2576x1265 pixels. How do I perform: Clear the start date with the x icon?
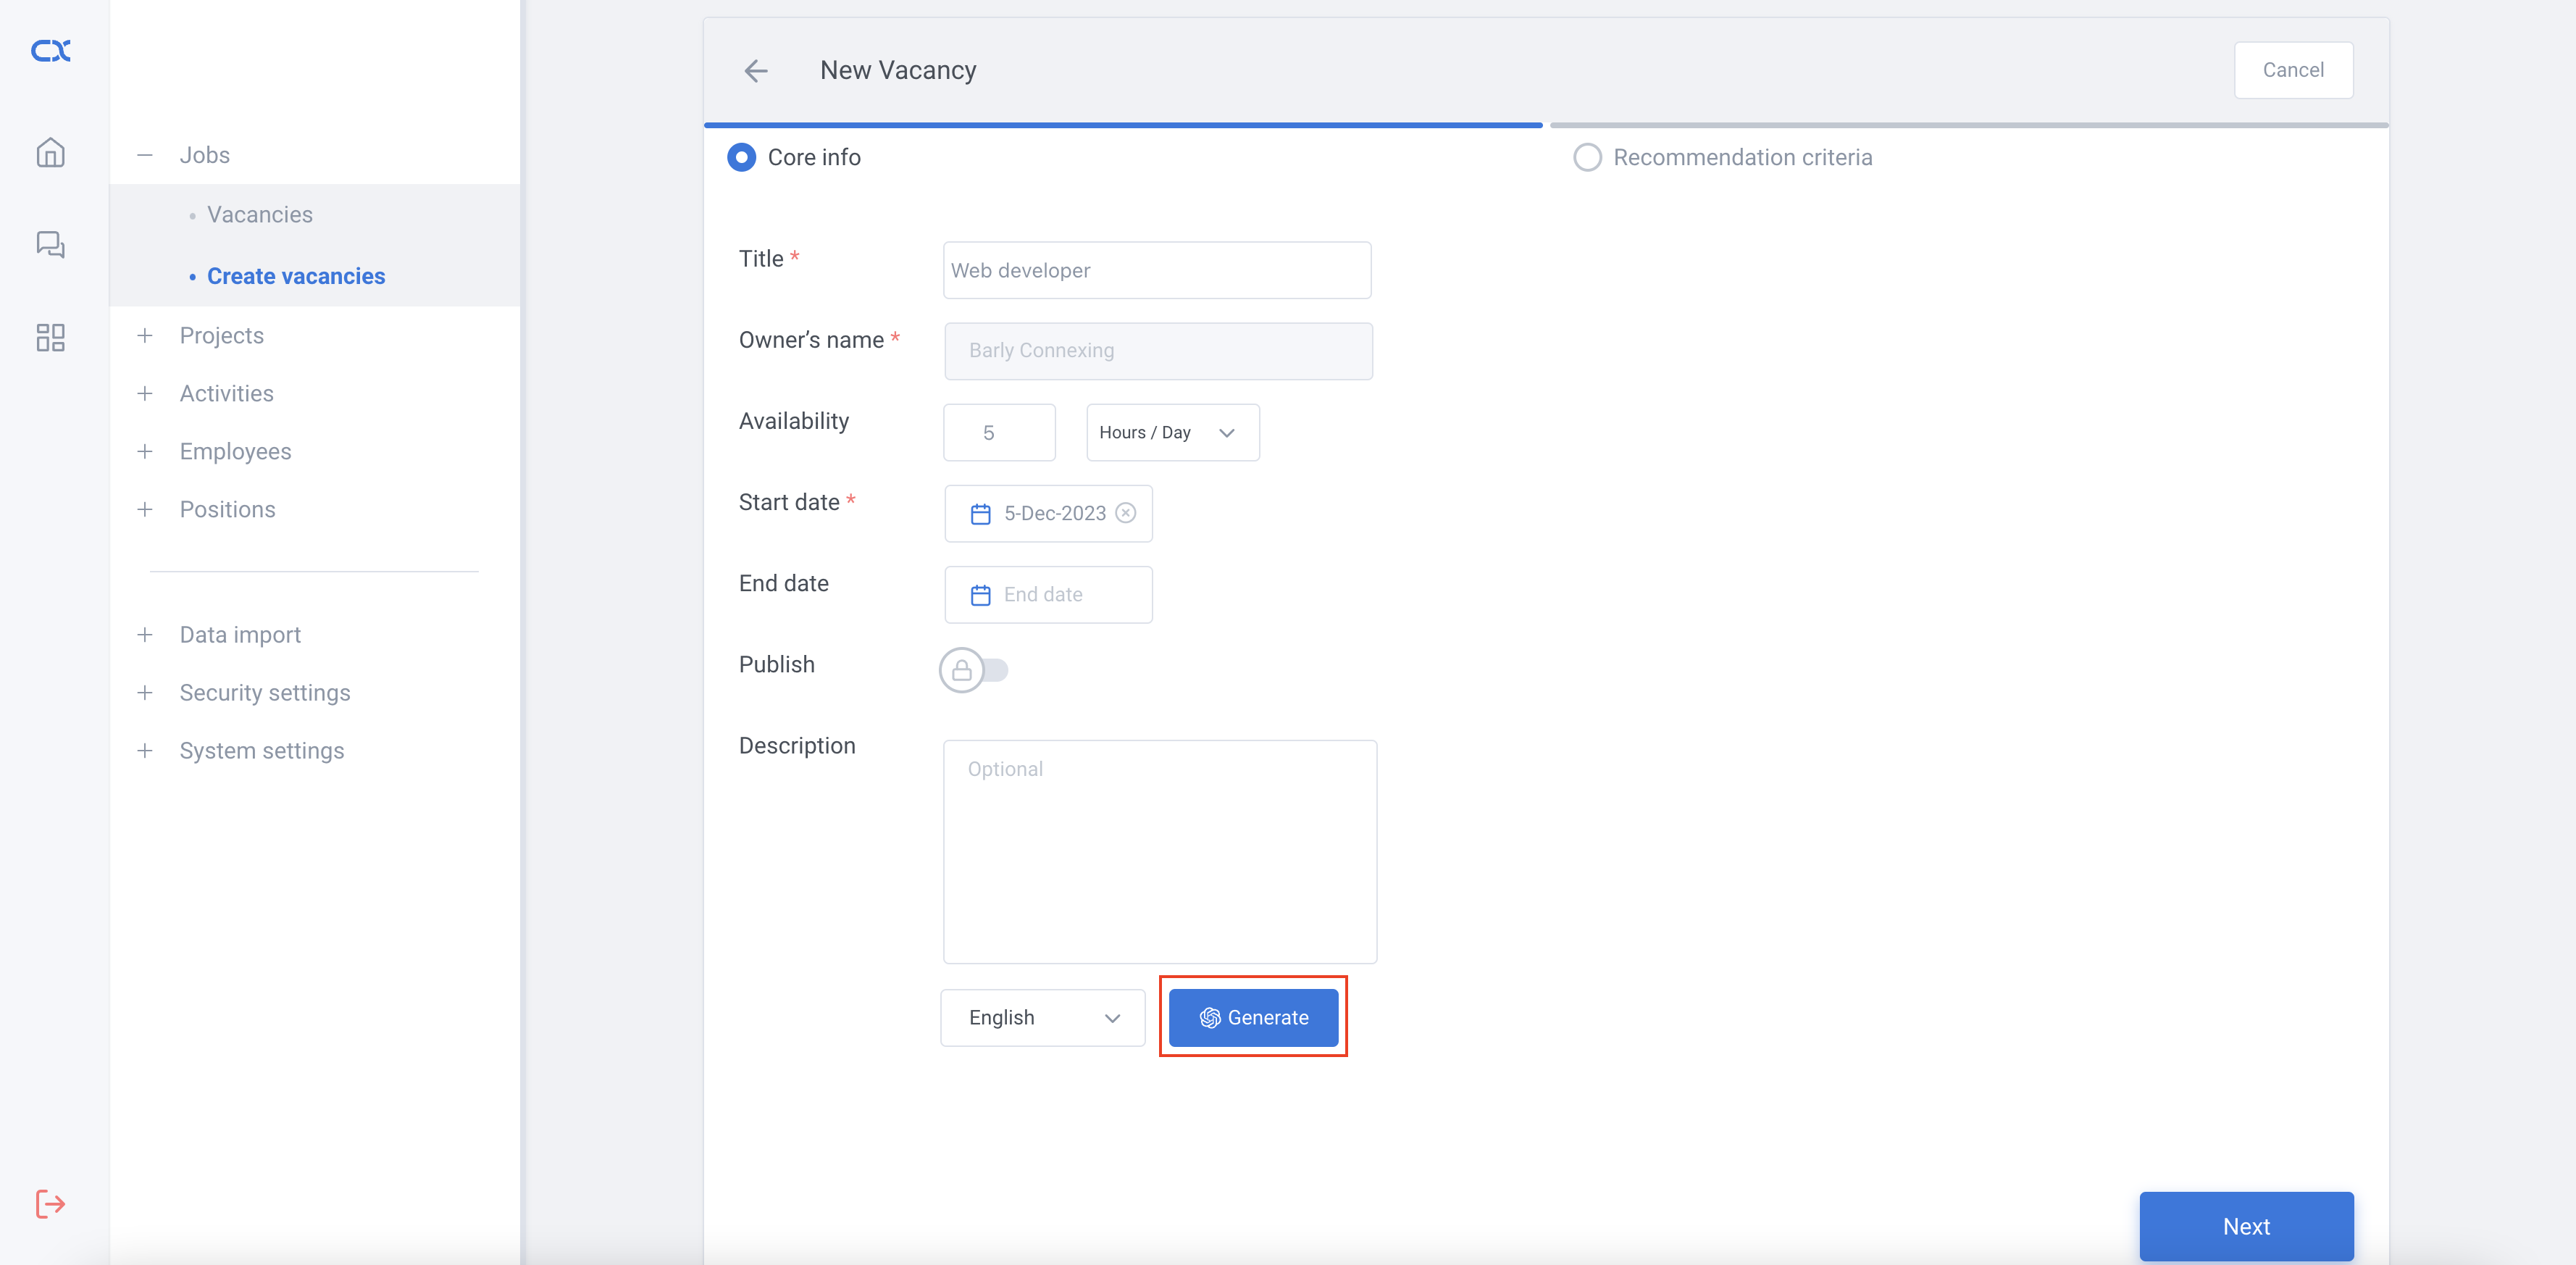tap(1126, 513)
